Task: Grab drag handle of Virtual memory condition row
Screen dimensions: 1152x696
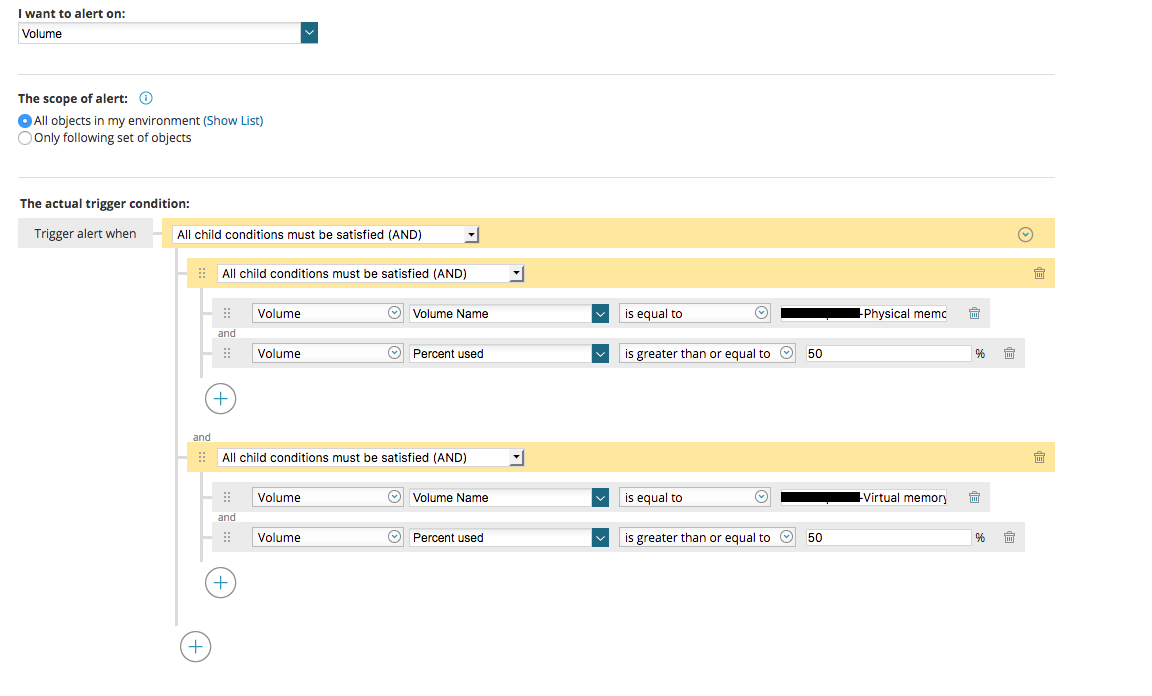Action: [227, 498]
